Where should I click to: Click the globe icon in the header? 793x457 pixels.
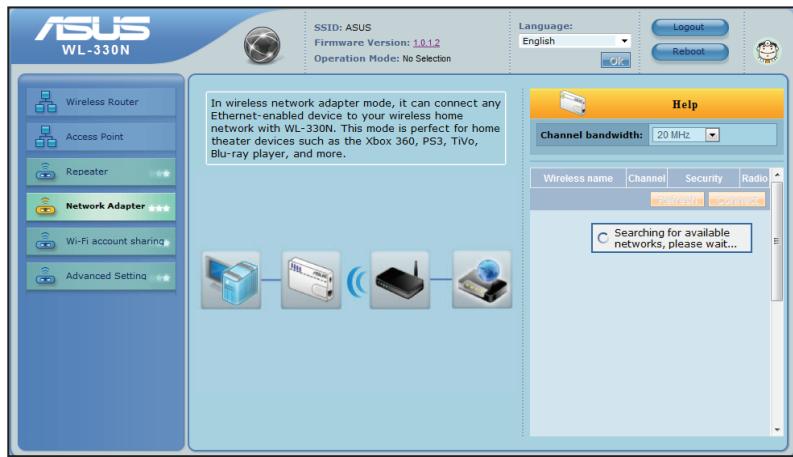(x=262, y=45)
